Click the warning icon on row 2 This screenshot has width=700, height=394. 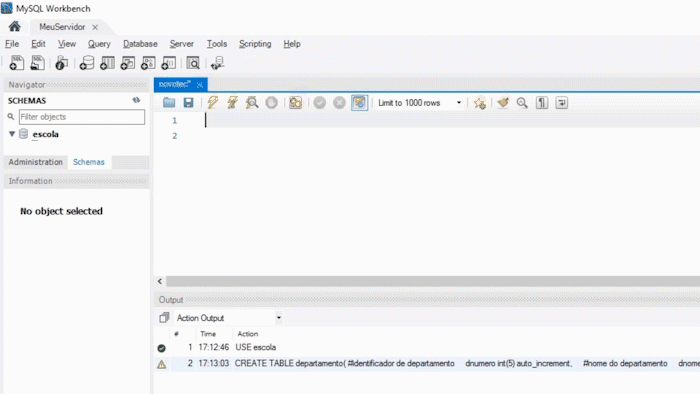(x=162, y=364)
